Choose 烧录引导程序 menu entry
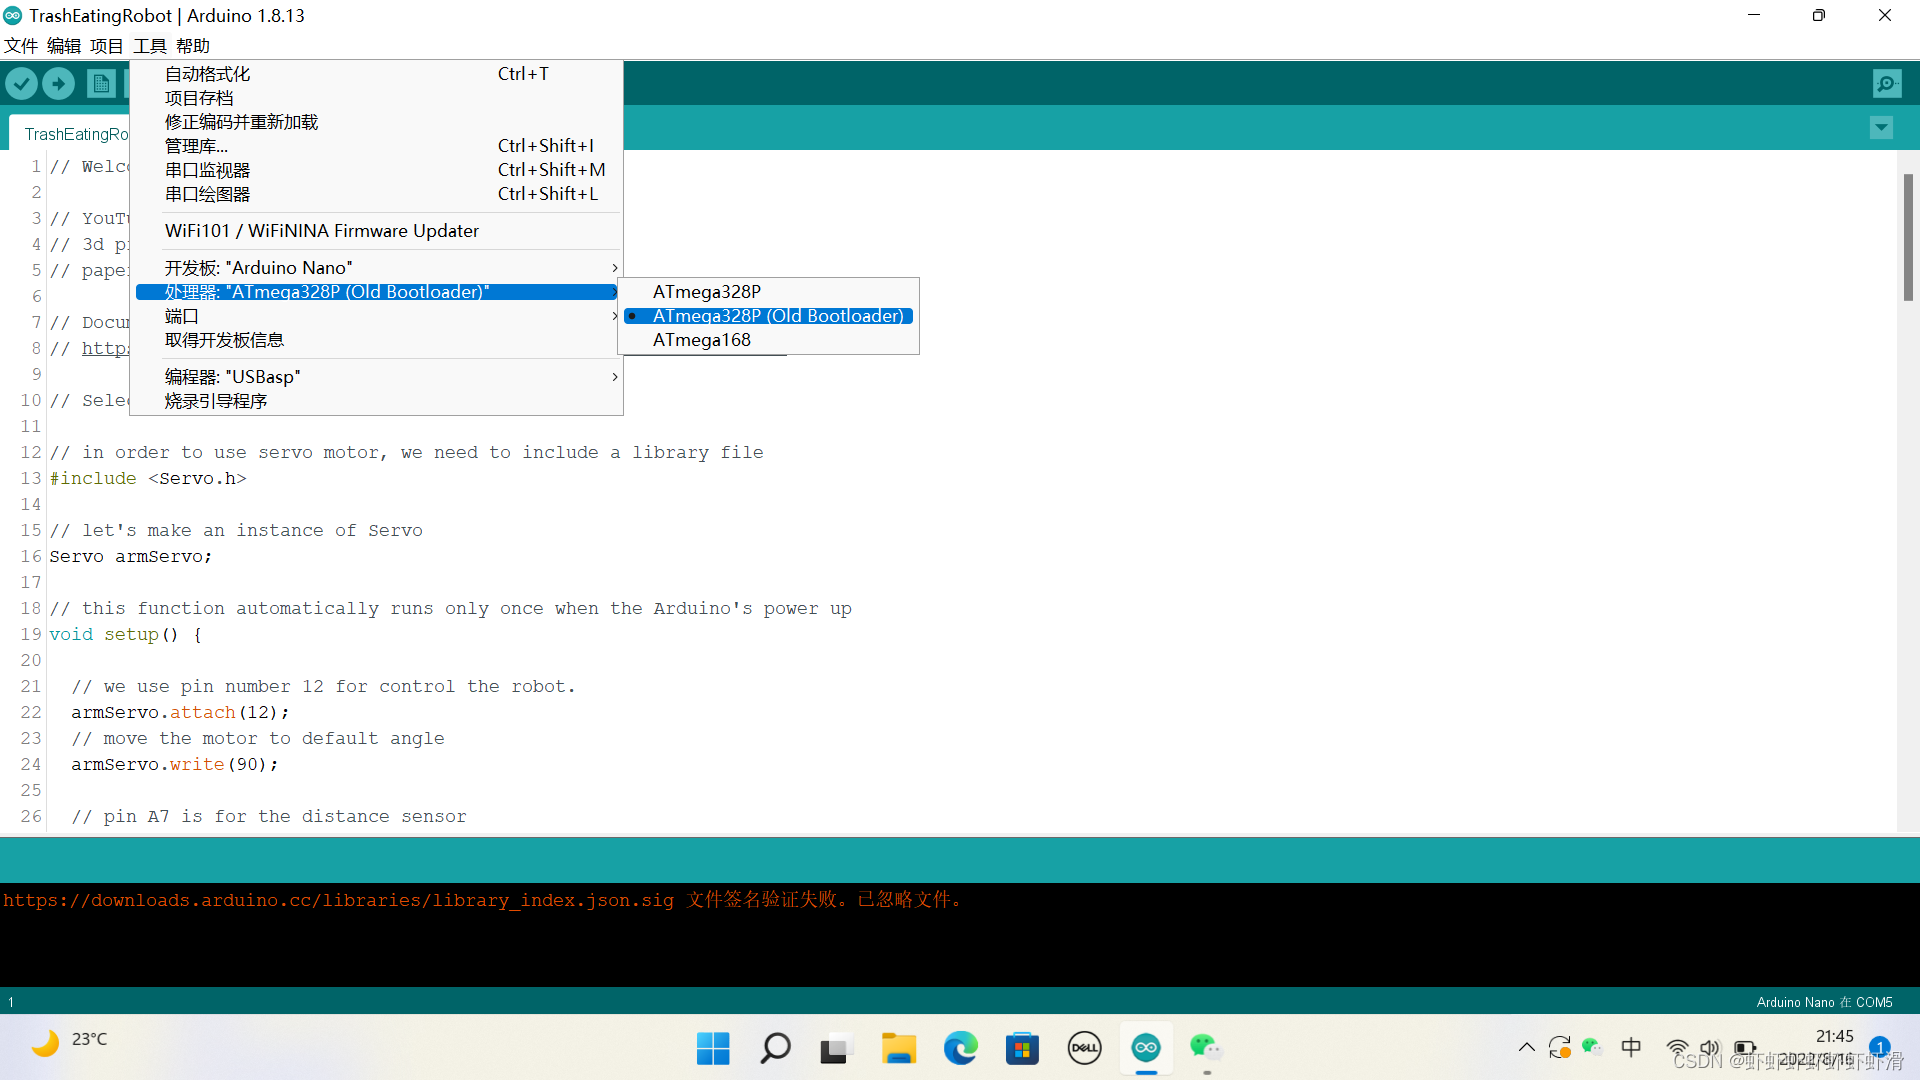 pos(378,401)
